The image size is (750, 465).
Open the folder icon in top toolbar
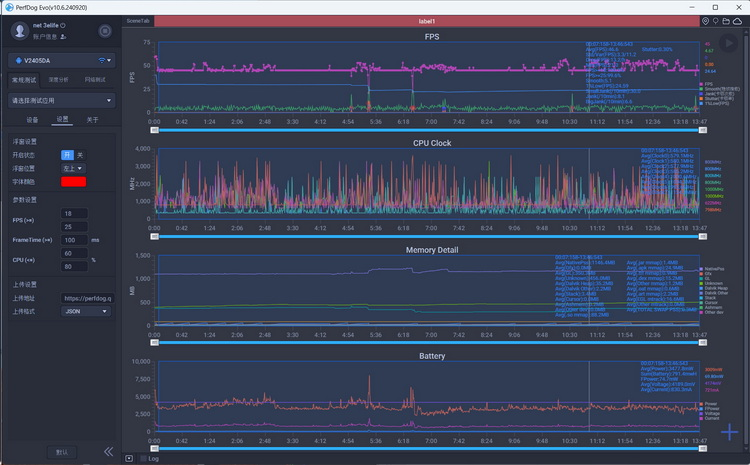(x=726, y=21)
